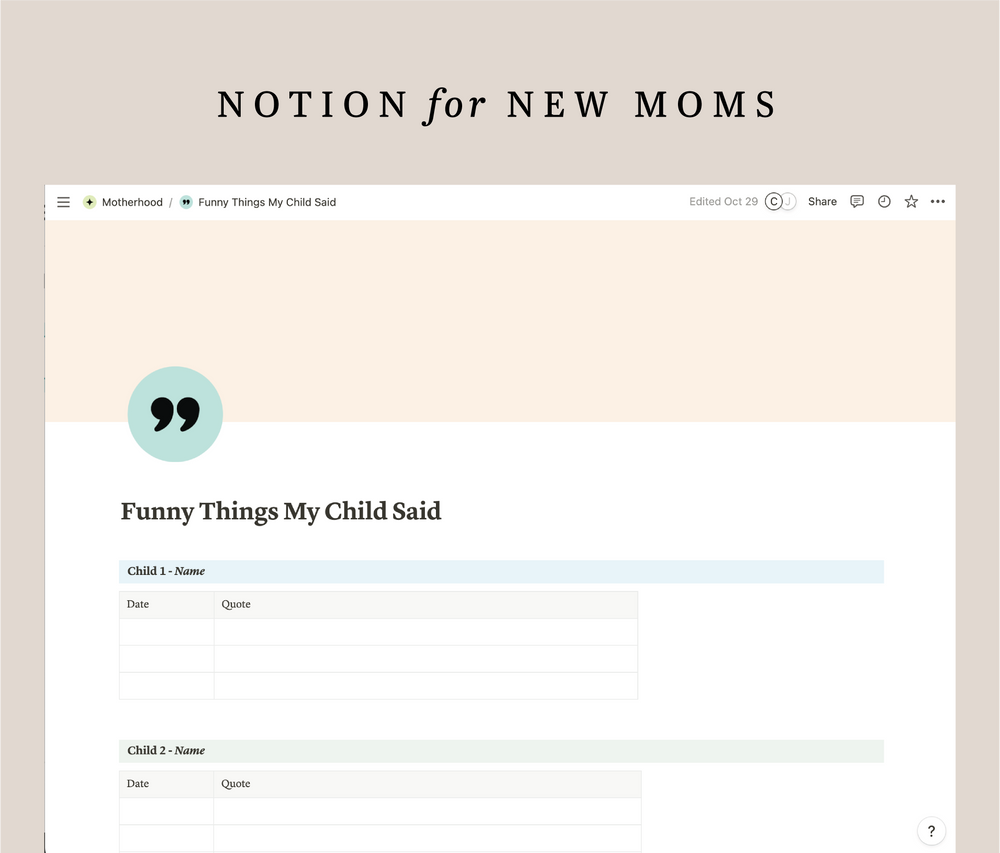Click the first Date cell under Child 1
The image size is (1000, 853).
click(x=166, y=632)
